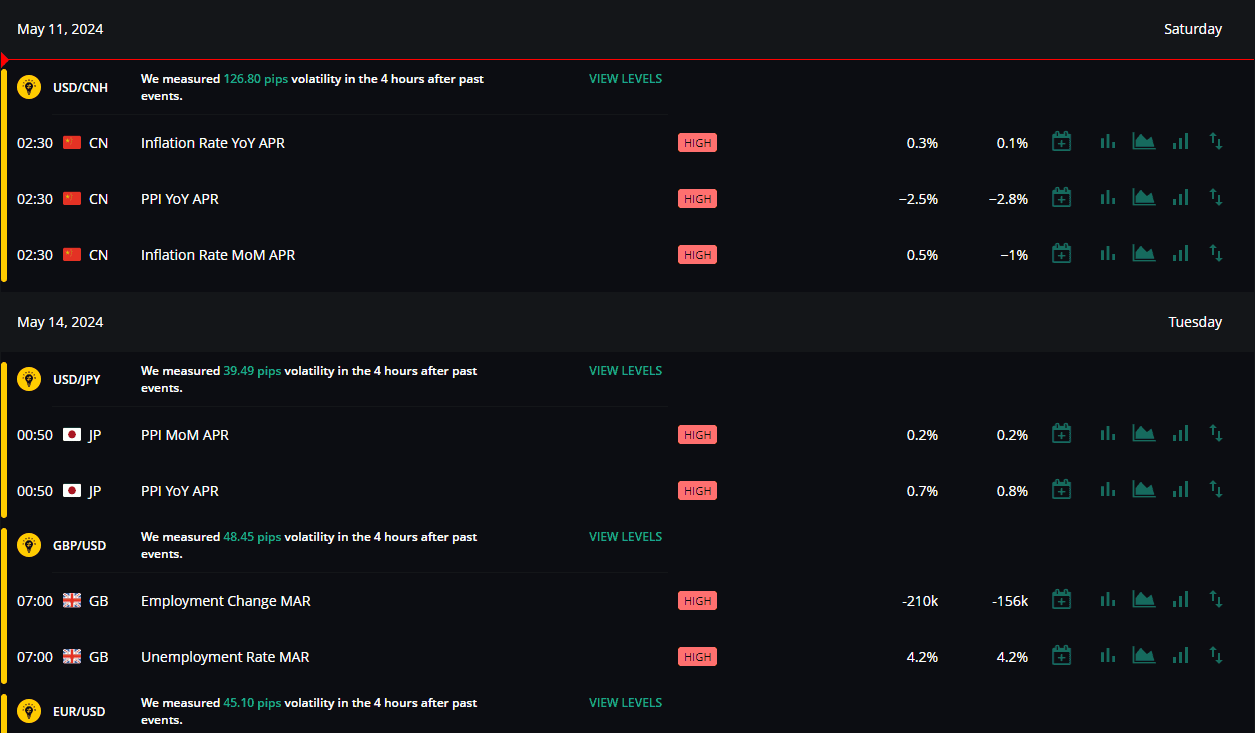Click USD/CNH lightbulb insight icon
Viewport: 1255px width, 733px height.
tap(29, 87)
